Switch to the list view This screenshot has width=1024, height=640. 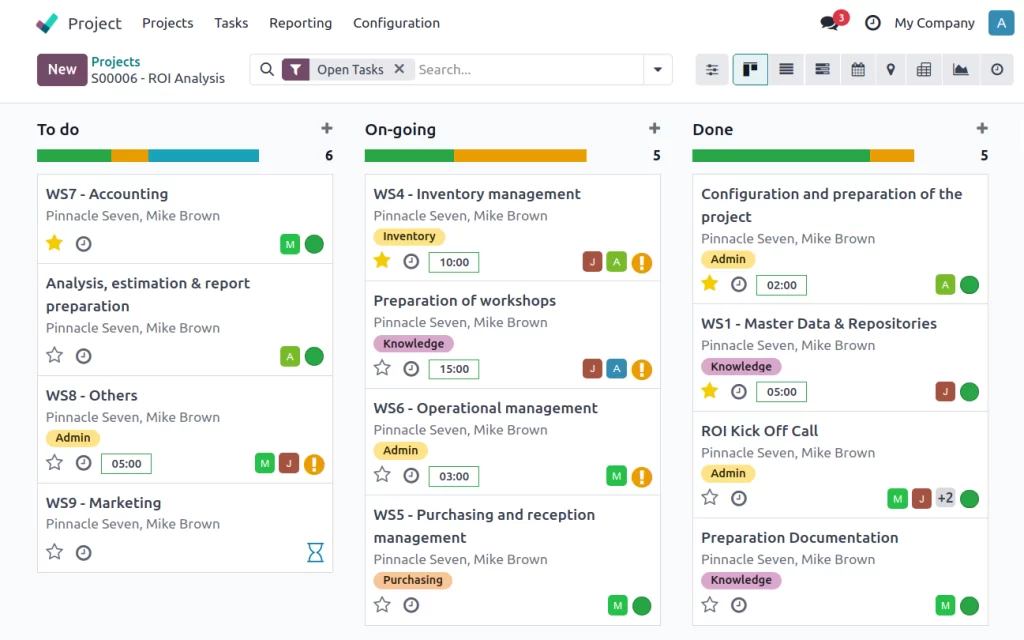[787, 70]
